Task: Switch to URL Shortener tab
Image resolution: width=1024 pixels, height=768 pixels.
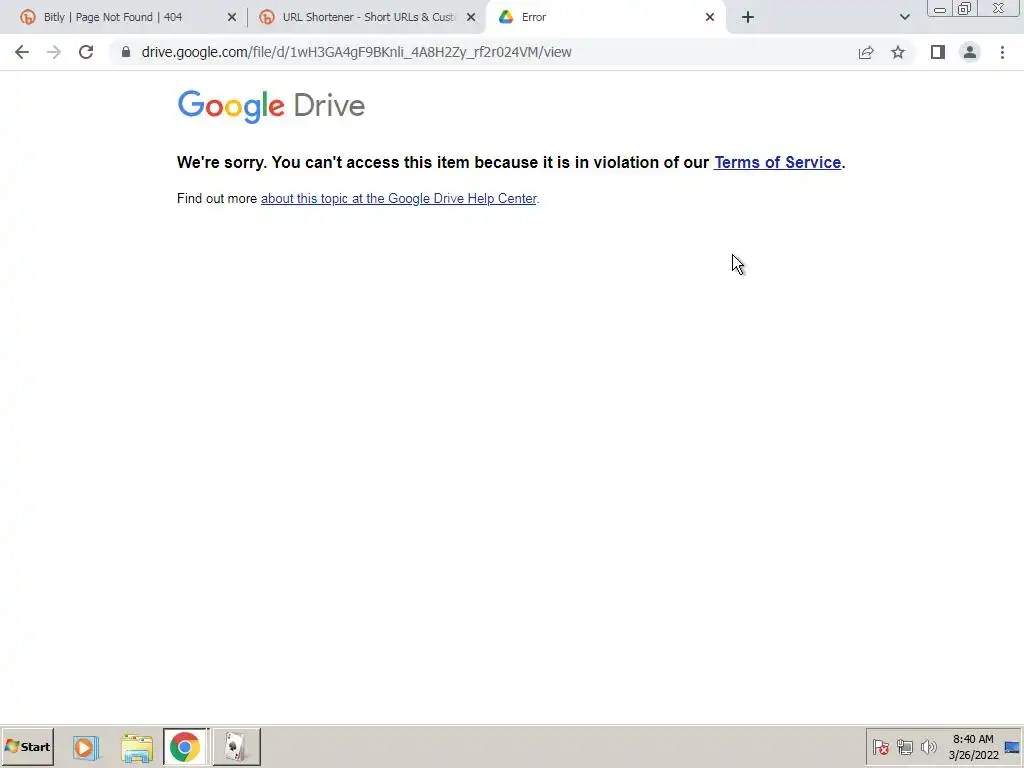Action: (x=368, y=17)
